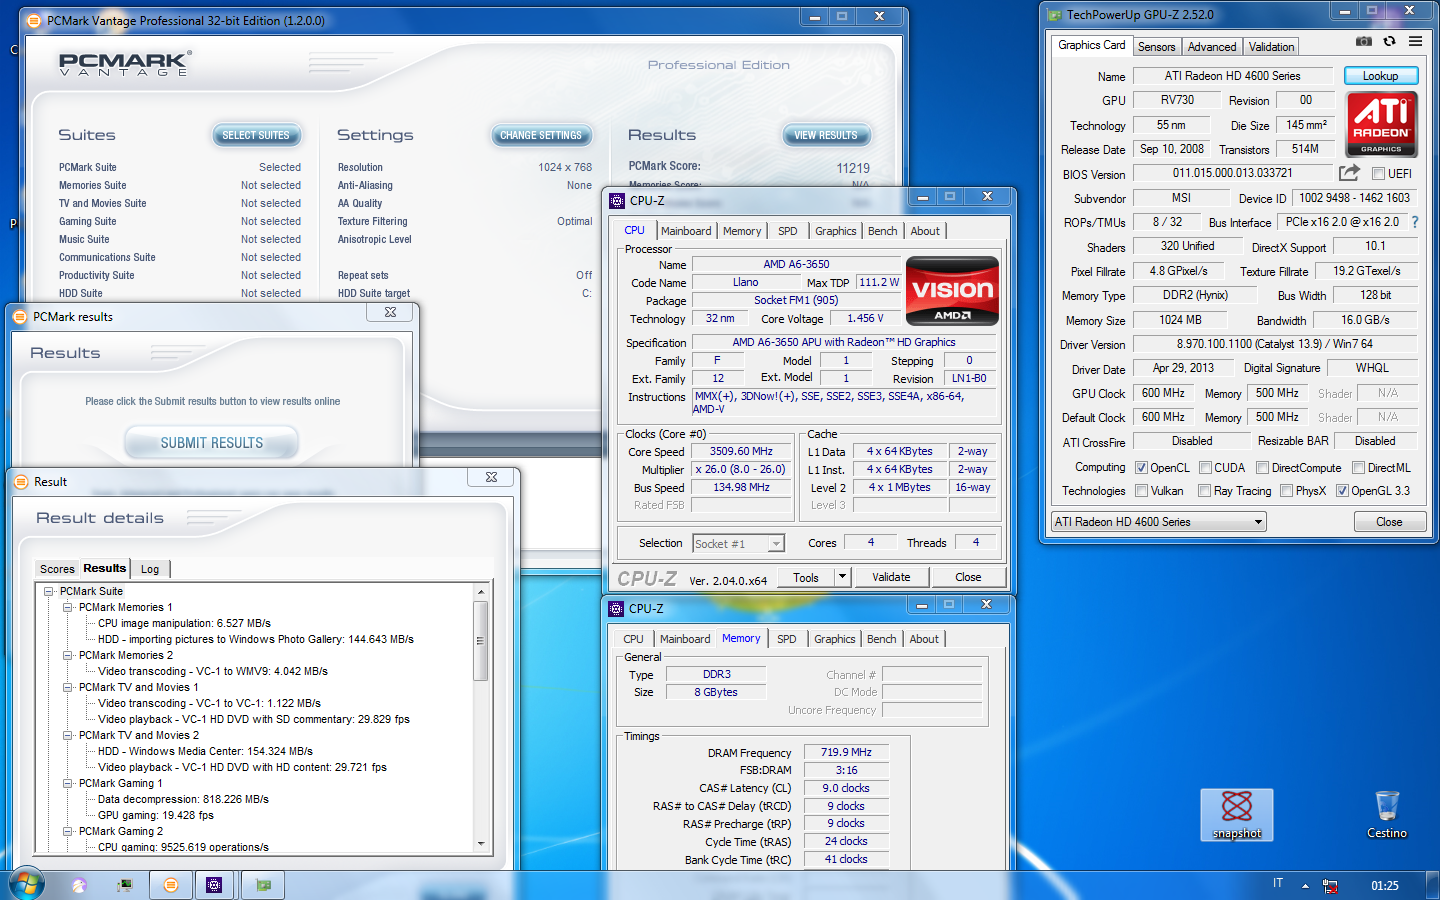The width and height of the screenshot is (1440, 900).
Task: Toggle the CUDA checkbox
Action: click(1205, 467)
